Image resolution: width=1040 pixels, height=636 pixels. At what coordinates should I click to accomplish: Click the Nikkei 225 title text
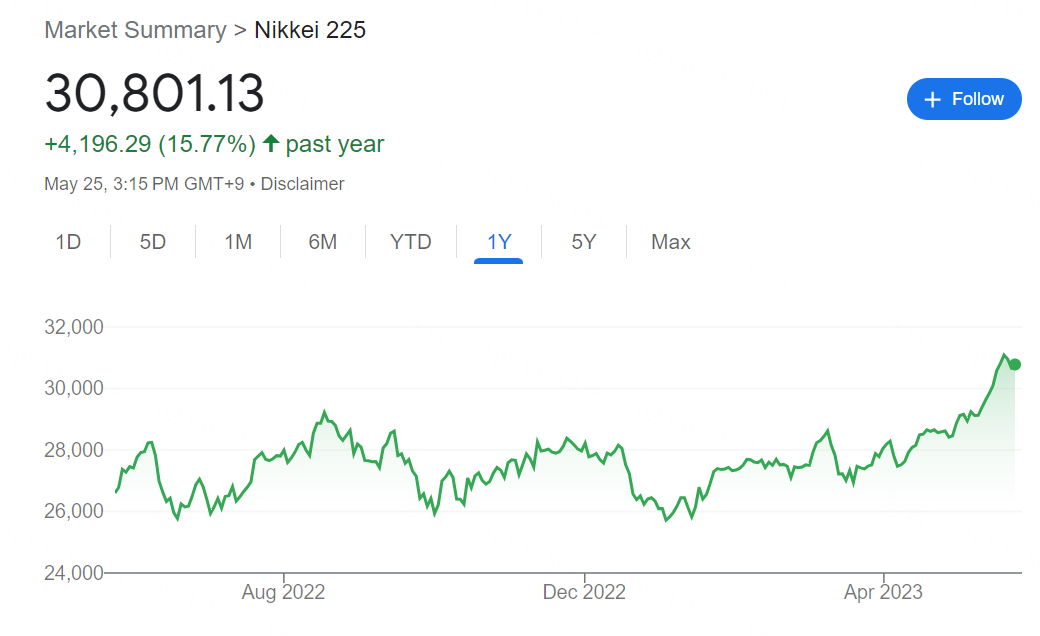pos(310,30)
